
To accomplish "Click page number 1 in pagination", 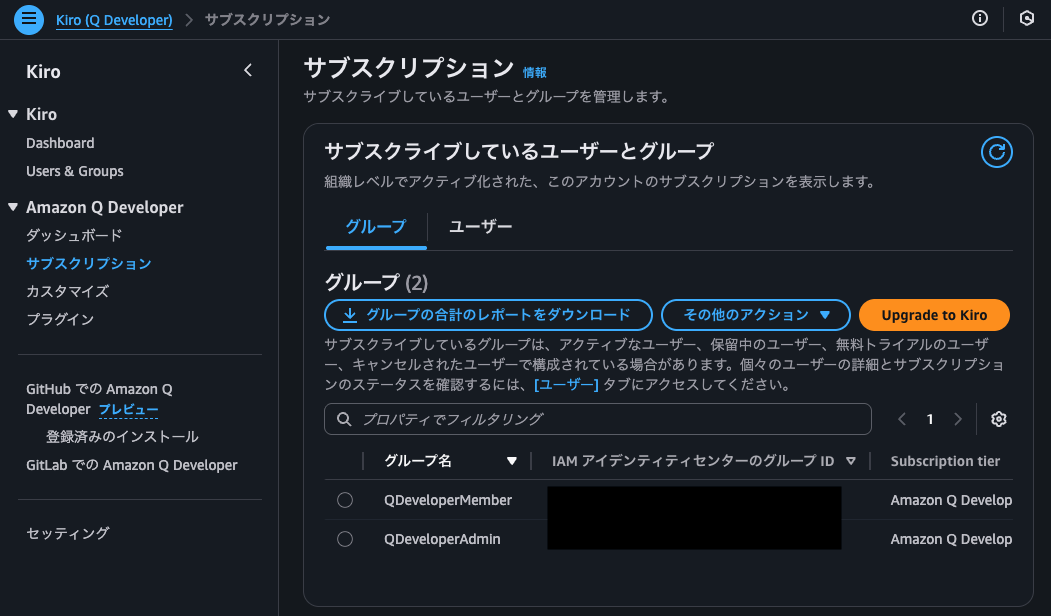I will (x=930, y=419).
